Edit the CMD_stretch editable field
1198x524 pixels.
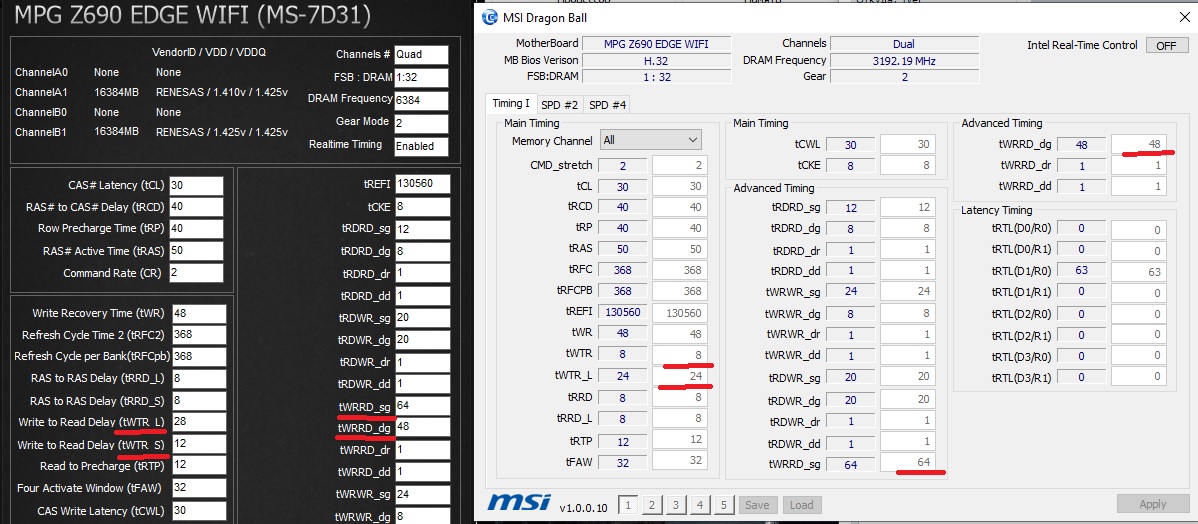click(680, 166)
